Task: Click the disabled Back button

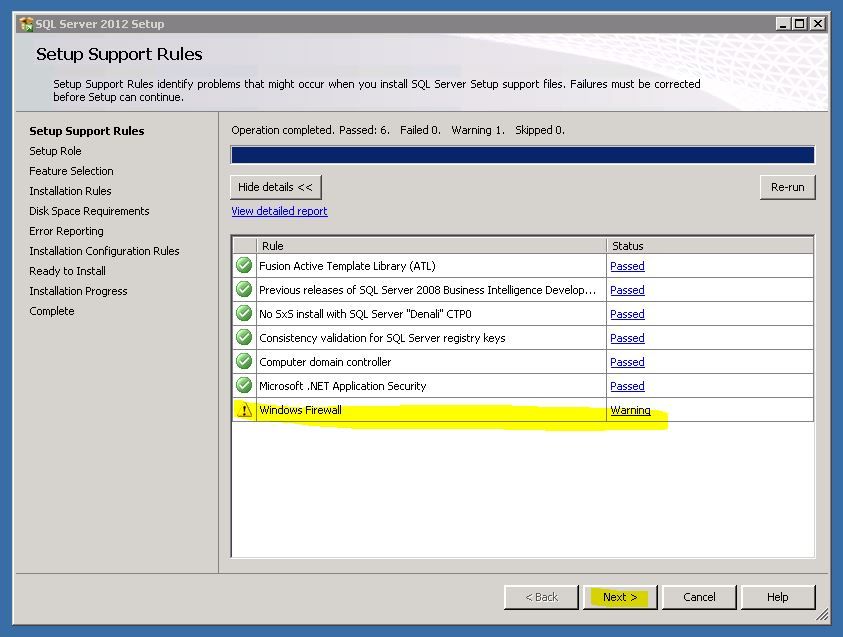Action: pos(541,597)
